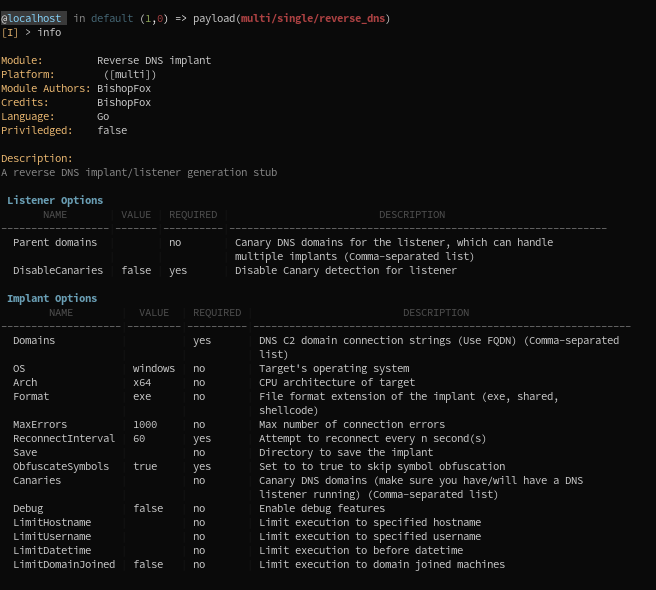Select the false value of LimitDomainJoined
Screen dimensions: 656x590
(x=148, y=564)
